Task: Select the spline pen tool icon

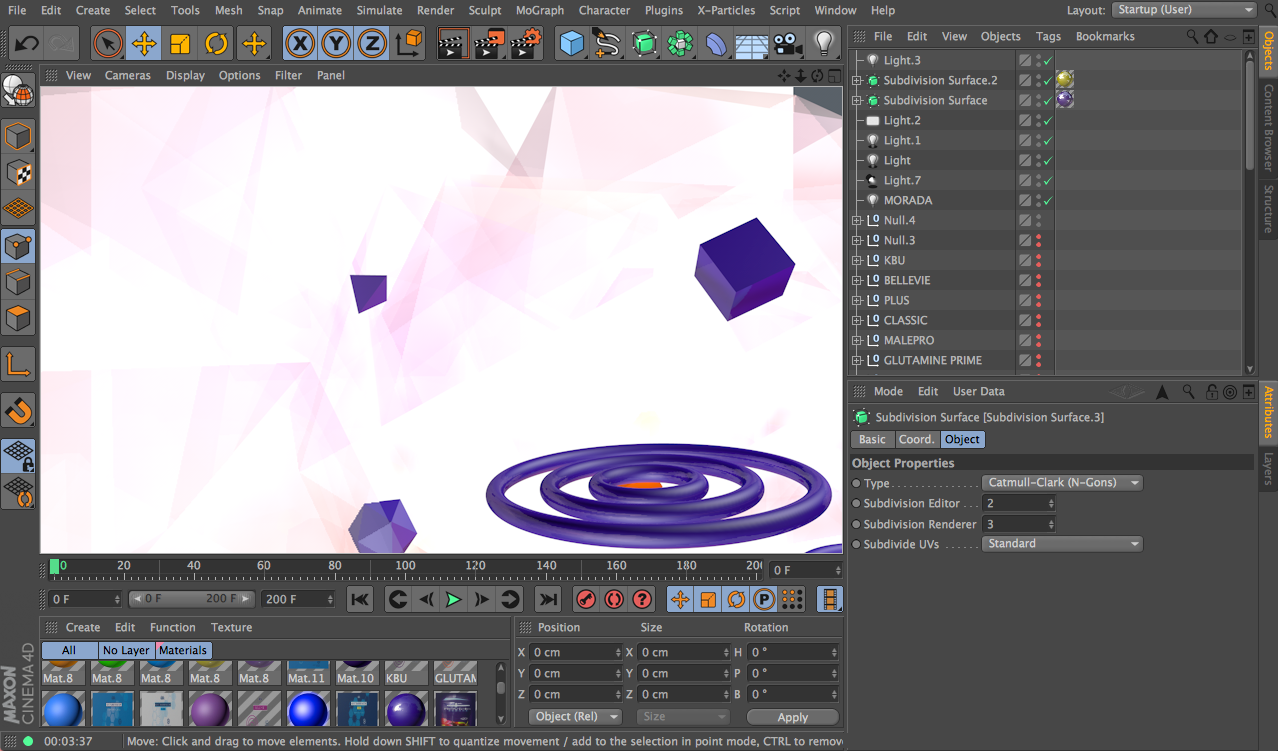Action: pos(608,44)
